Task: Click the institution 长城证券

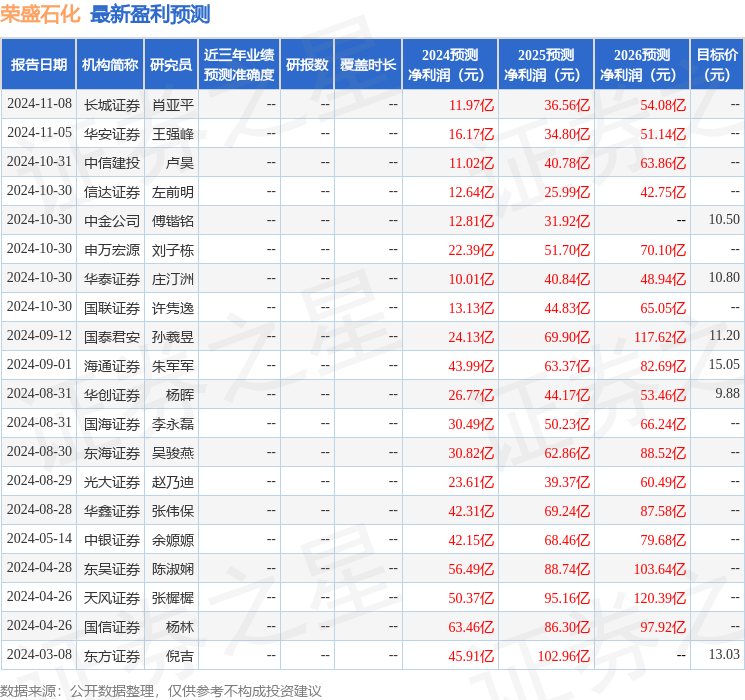Action: (112, 105)
